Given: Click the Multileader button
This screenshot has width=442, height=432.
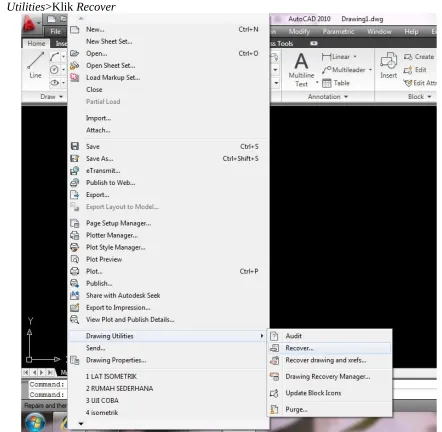Looking at the screenshot, I should [x=344, y=70].
